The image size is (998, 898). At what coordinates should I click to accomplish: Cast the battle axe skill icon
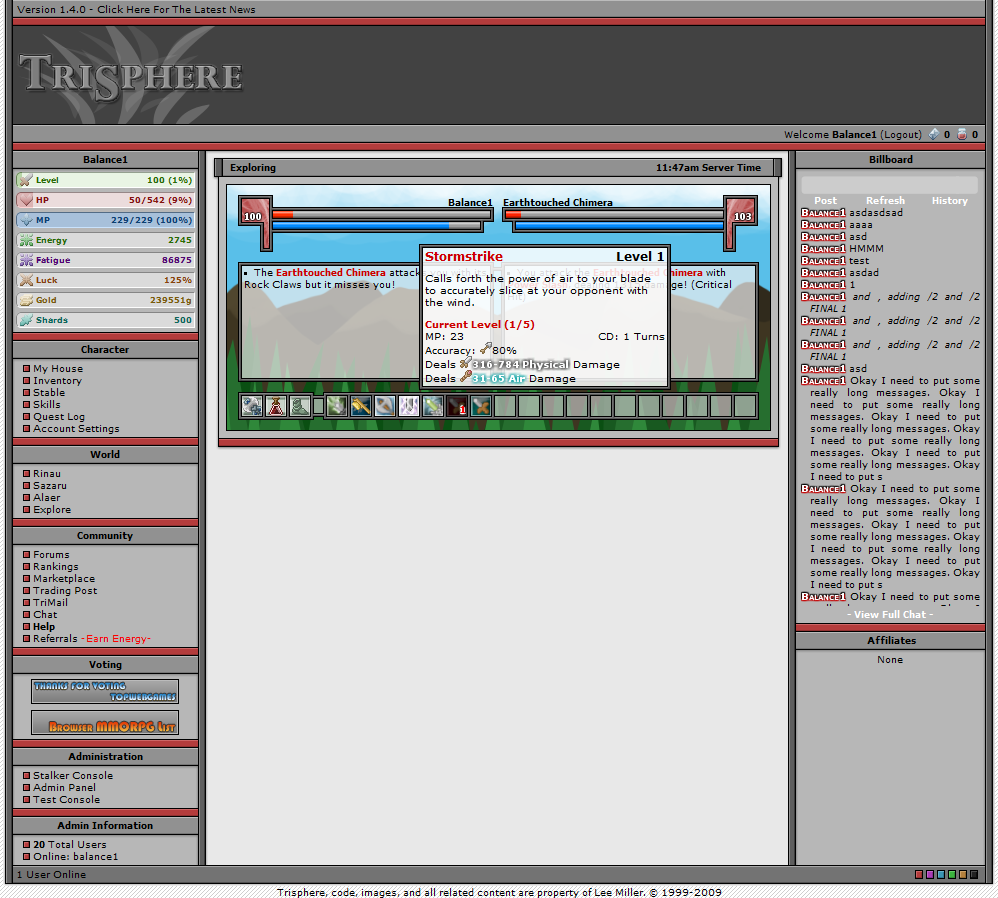385,406
